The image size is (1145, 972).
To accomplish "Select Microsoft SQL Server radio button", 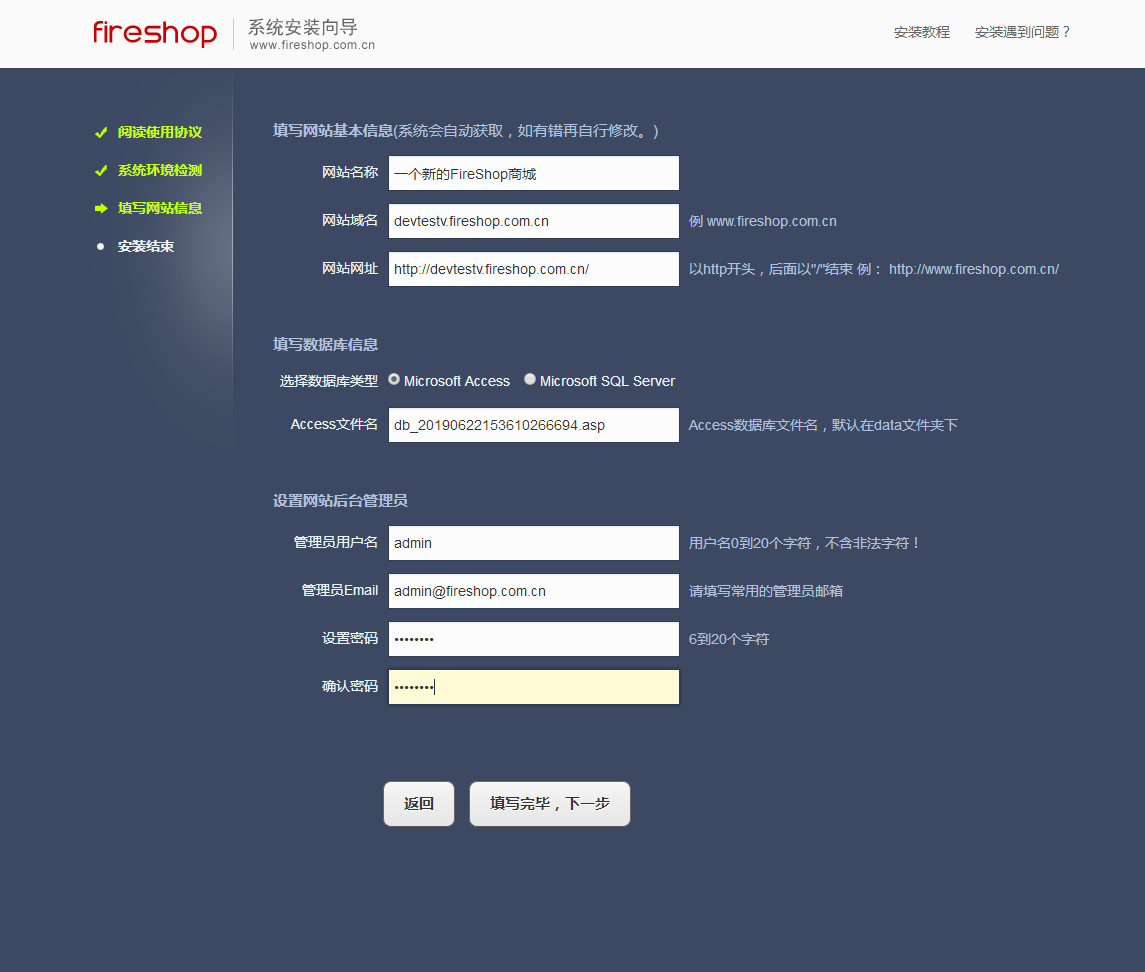I will click(x=530, y=380).
